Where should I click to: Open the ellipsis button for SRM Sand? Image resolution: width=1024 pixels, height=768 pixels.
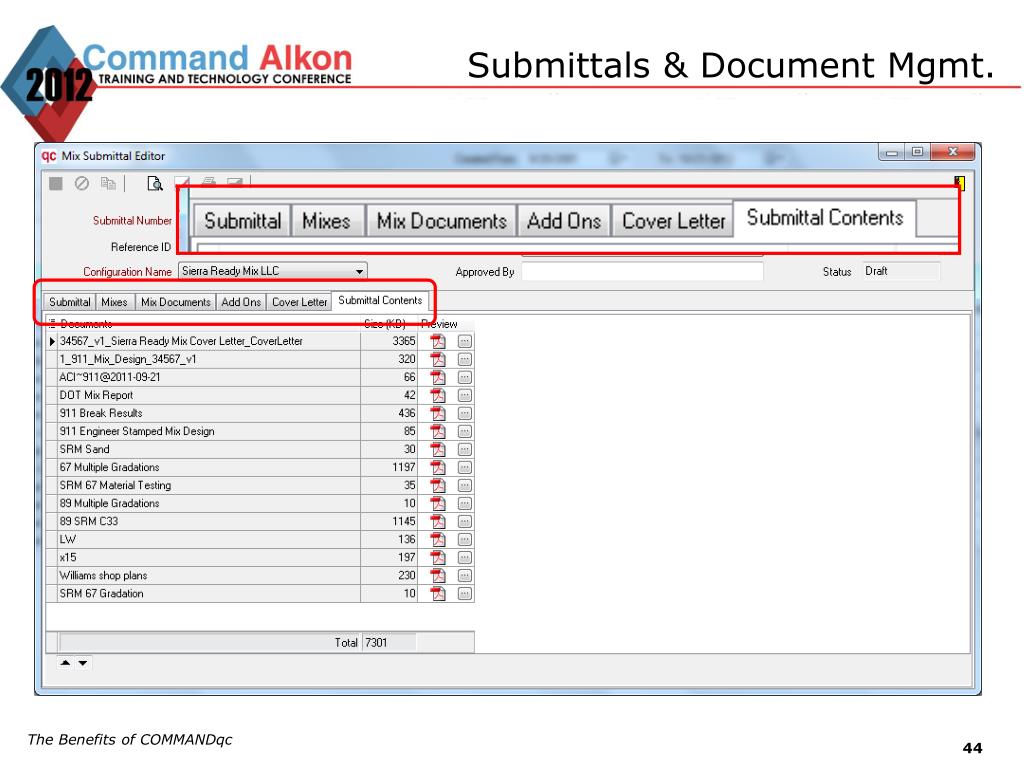pos(464,449)
